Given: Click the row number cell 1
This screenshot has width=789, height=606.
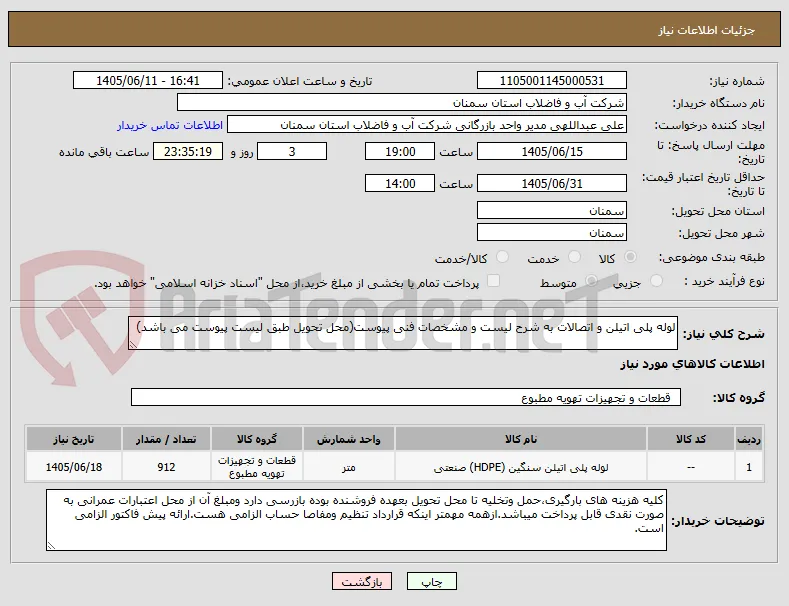Looking at the screenshot, I should [x=749, y=467].
